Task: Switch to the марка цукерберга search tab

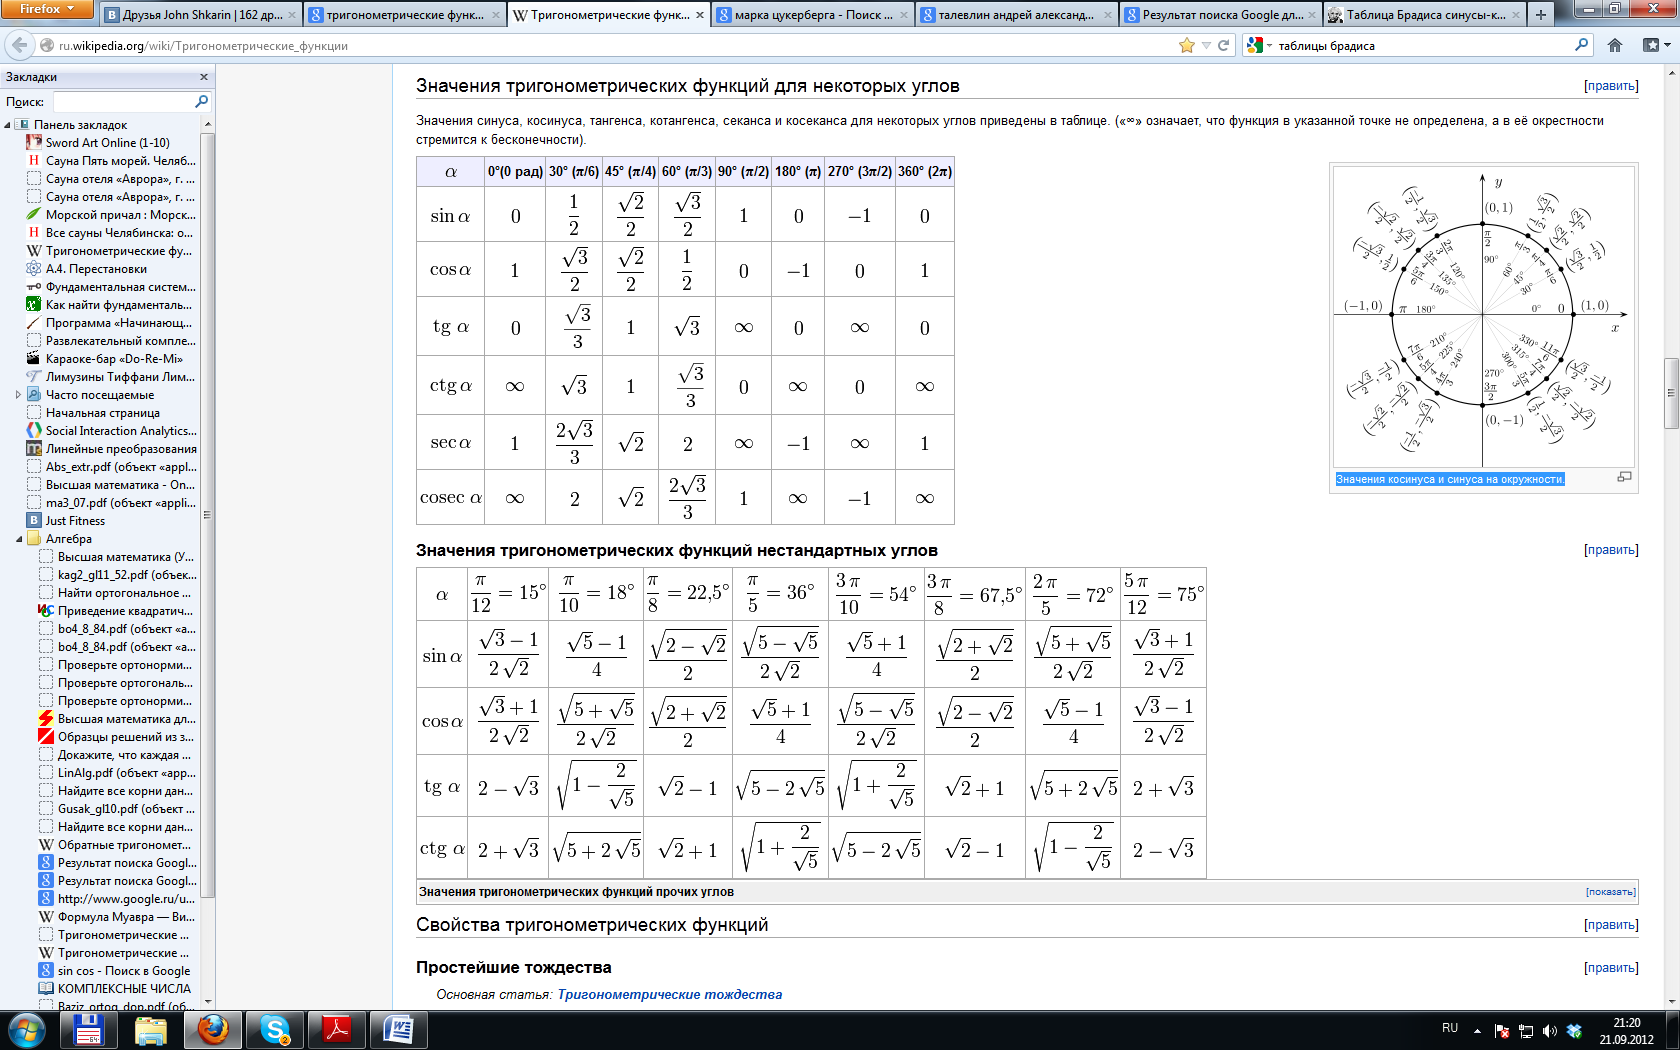Action: [x=813, y=15]
